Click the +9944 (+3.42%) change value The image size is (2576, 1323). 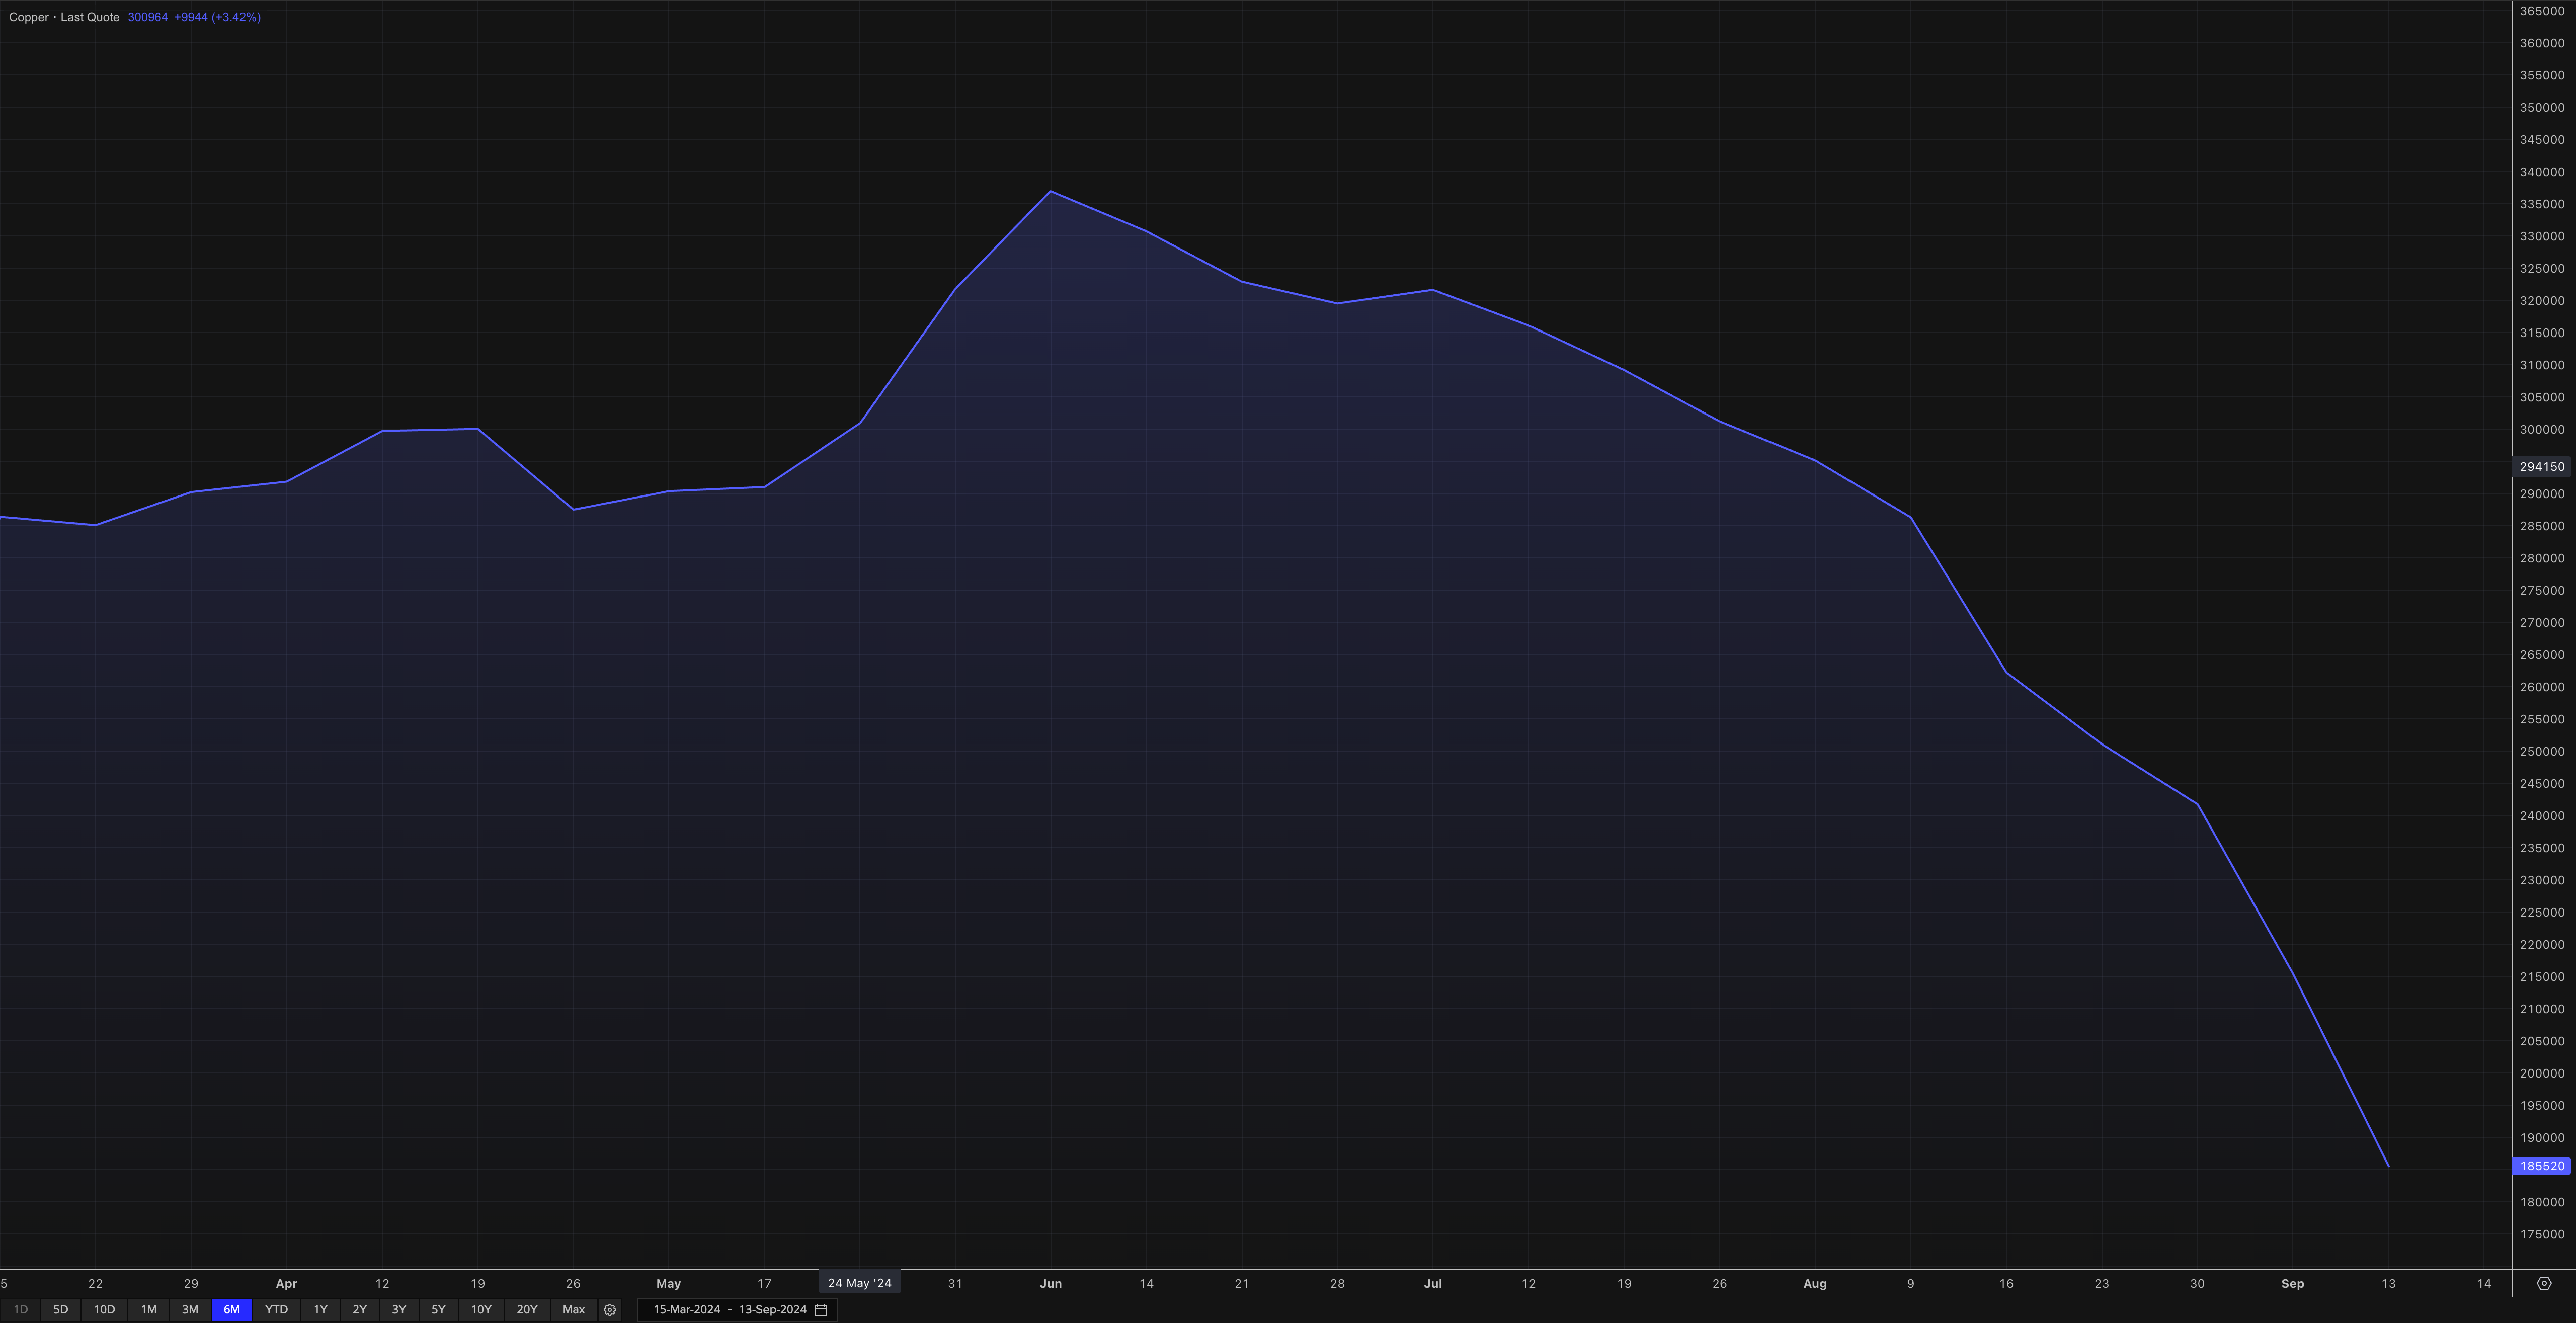[217, 17]
